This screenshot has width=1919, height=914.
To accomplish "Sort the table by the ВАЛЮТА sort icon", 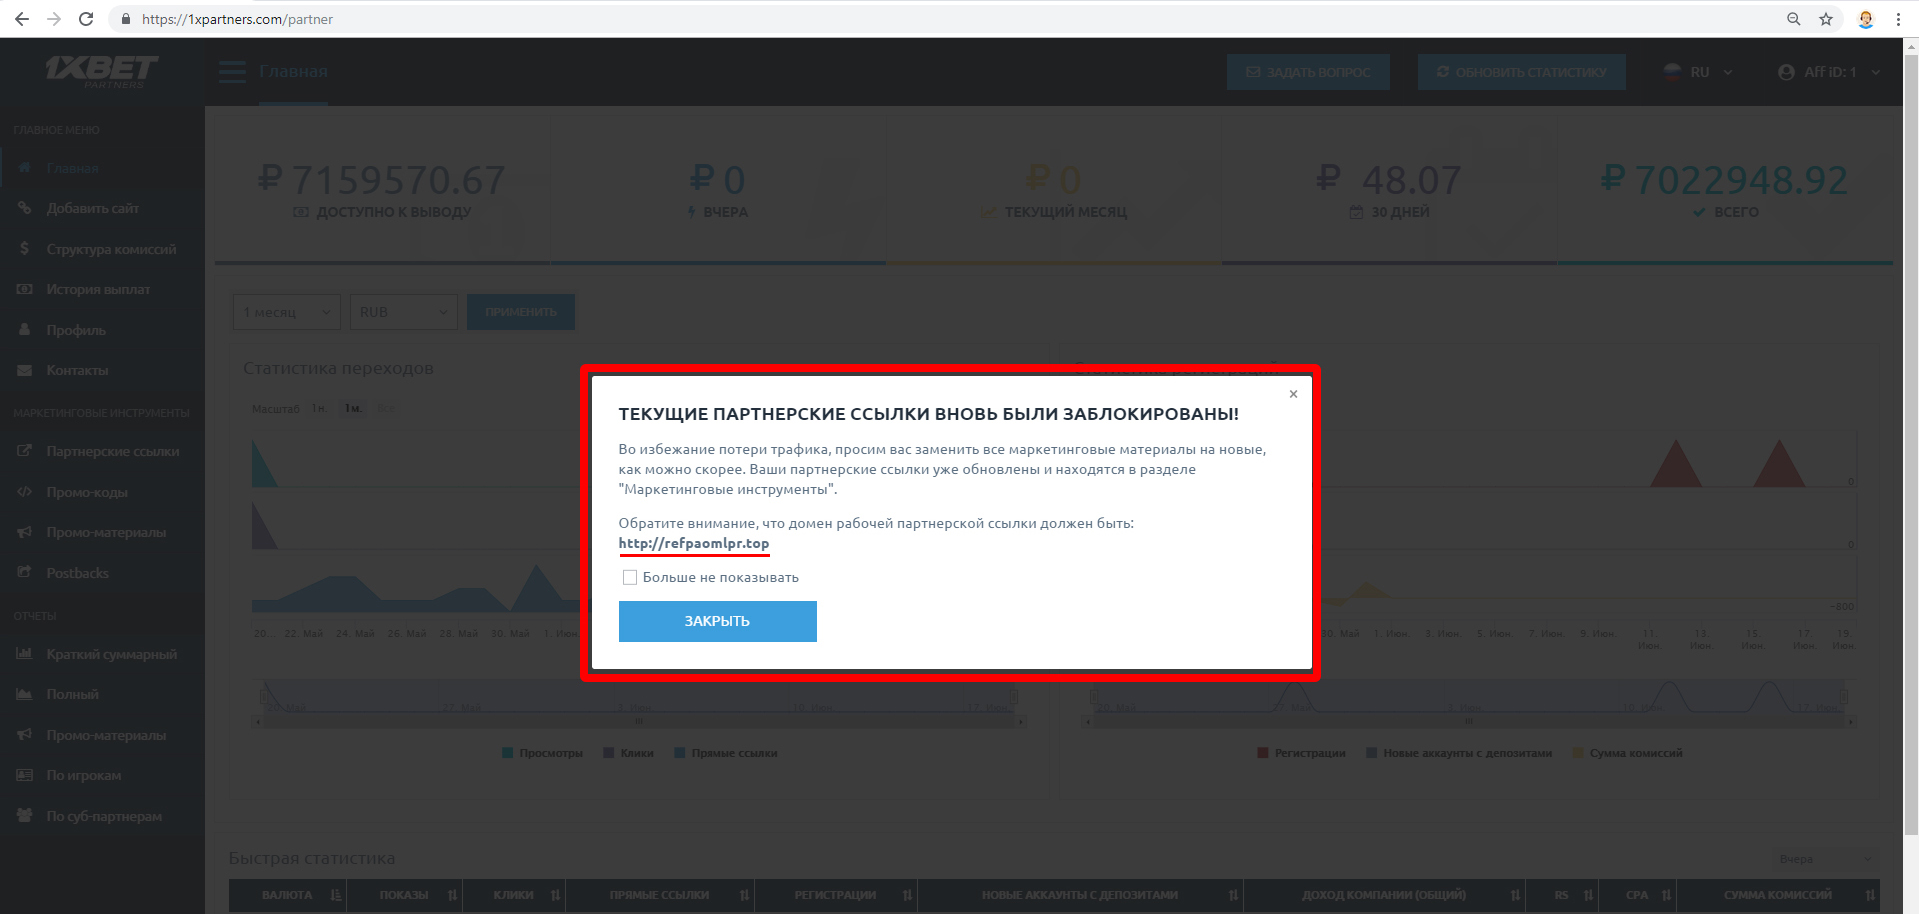I will pos(336,895).
